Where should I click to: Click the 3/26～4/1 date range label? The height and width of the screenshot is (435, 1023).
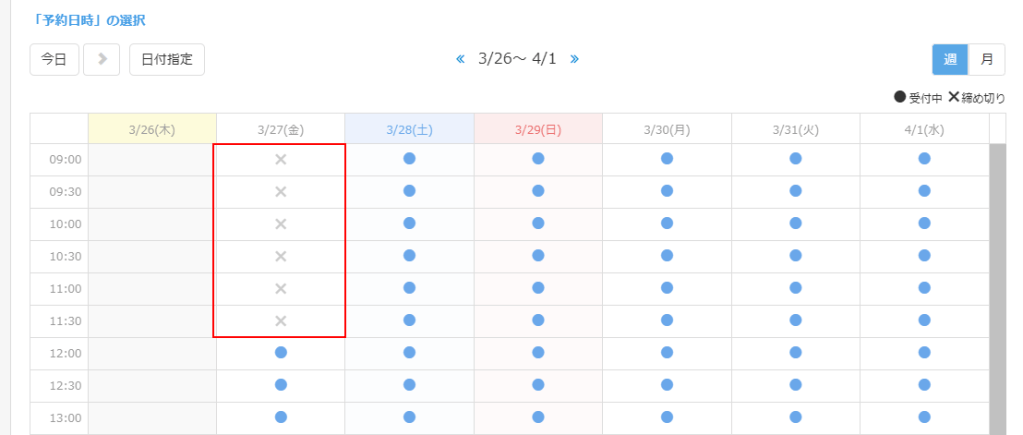(517, 59)
